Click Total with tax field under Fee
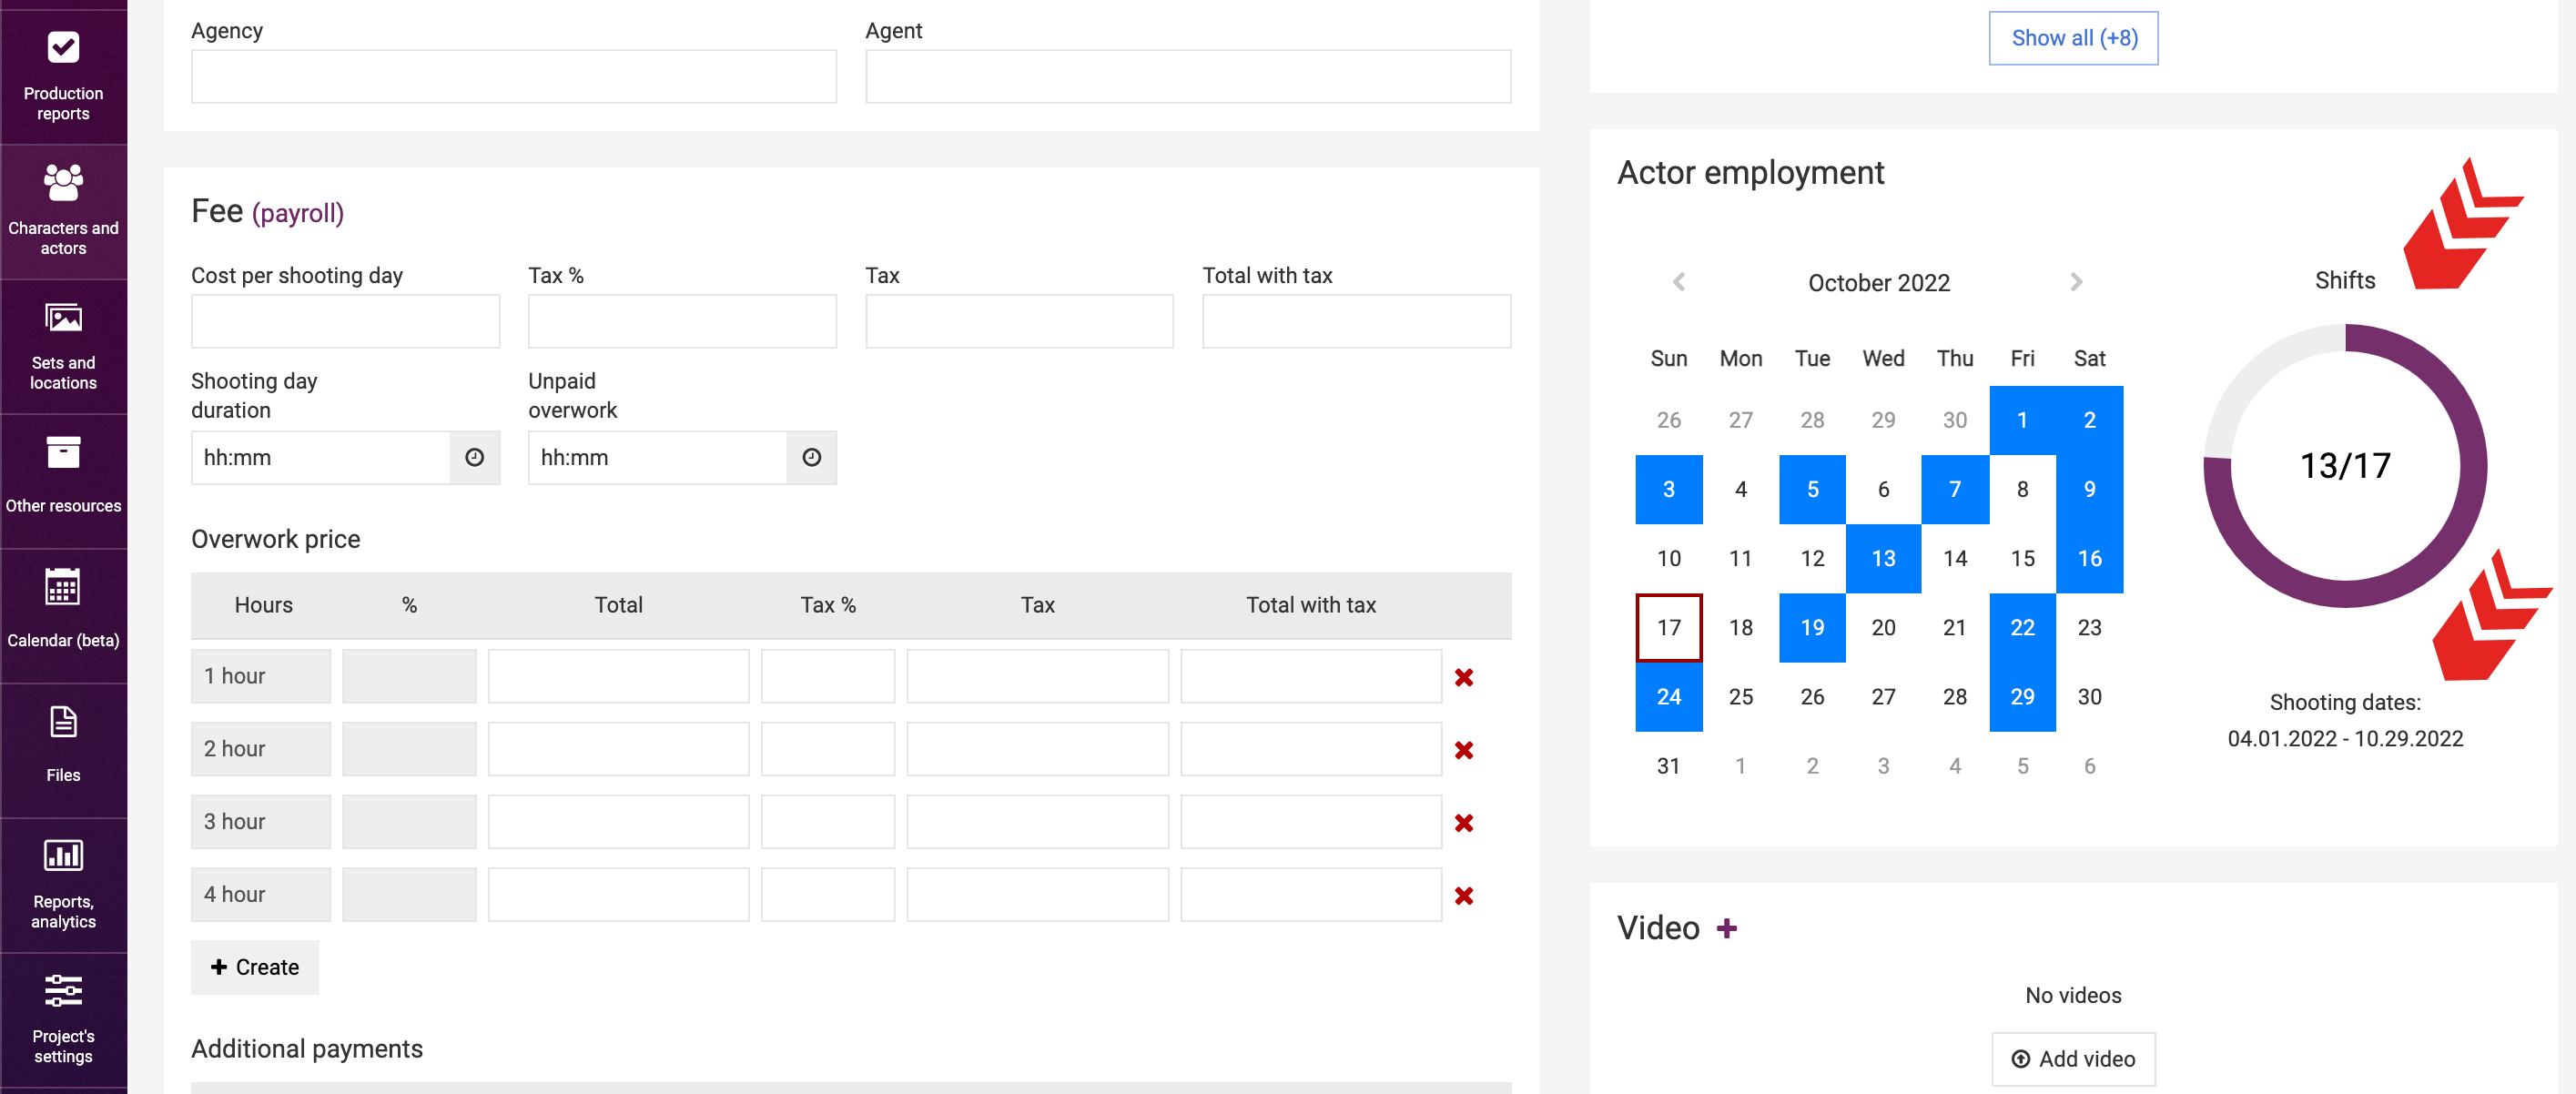The width and height of the screenshot is (2576, 1094). [x=1357, y=321]
